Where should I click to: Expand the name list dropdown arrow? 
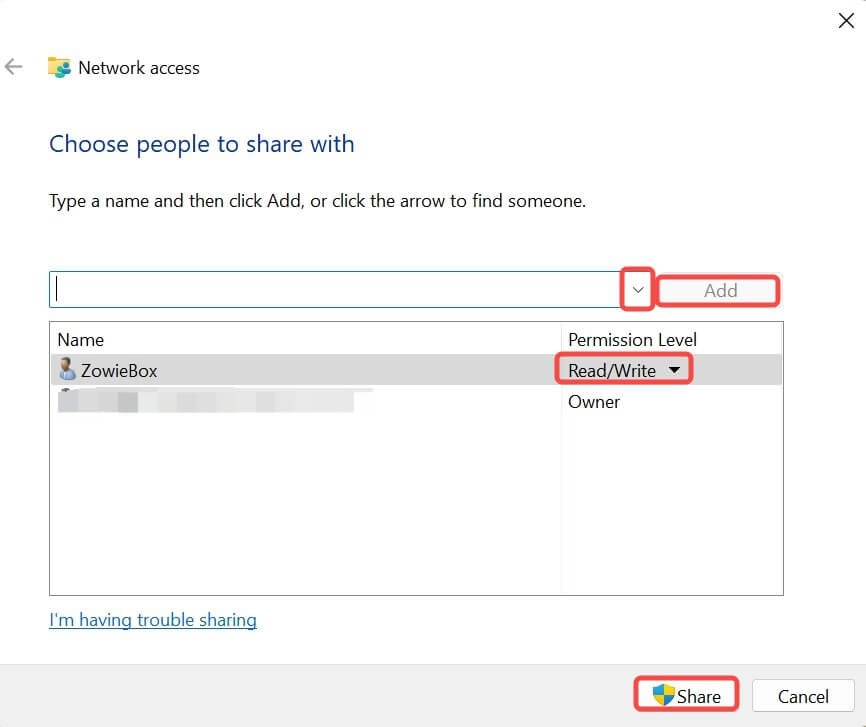(638, 290)
